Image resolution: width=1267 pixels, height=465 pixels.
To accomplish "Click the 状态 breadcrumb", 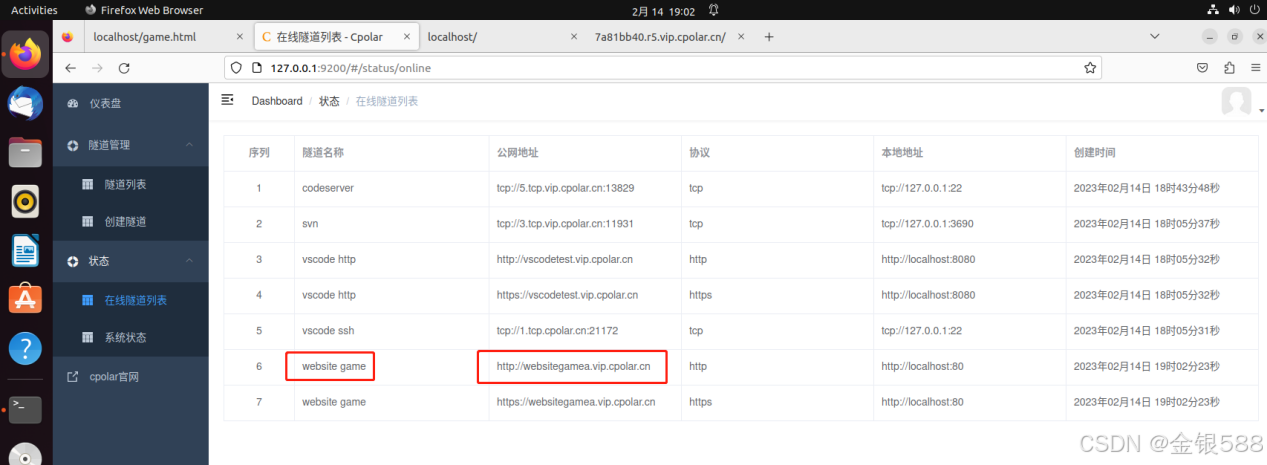I will (x=329, y=101).
